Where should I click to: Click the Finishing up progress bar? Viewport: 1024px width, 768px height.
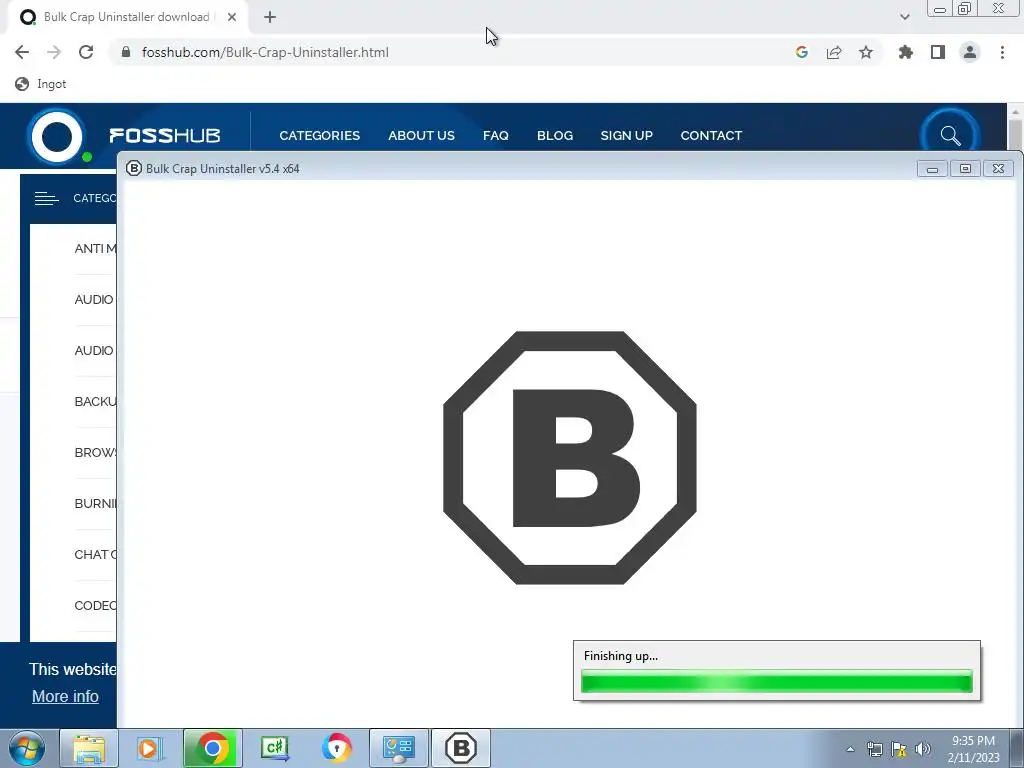(x=776, y=682)
